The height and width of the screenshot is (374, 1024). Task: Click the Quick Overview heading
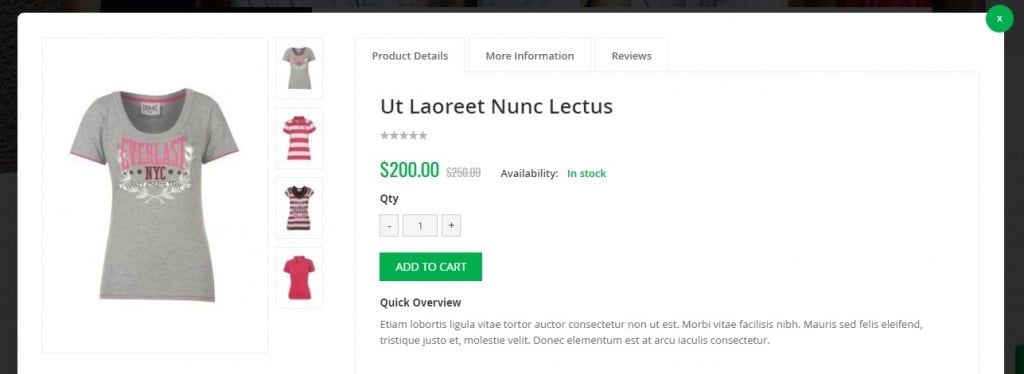coord(421,302)
